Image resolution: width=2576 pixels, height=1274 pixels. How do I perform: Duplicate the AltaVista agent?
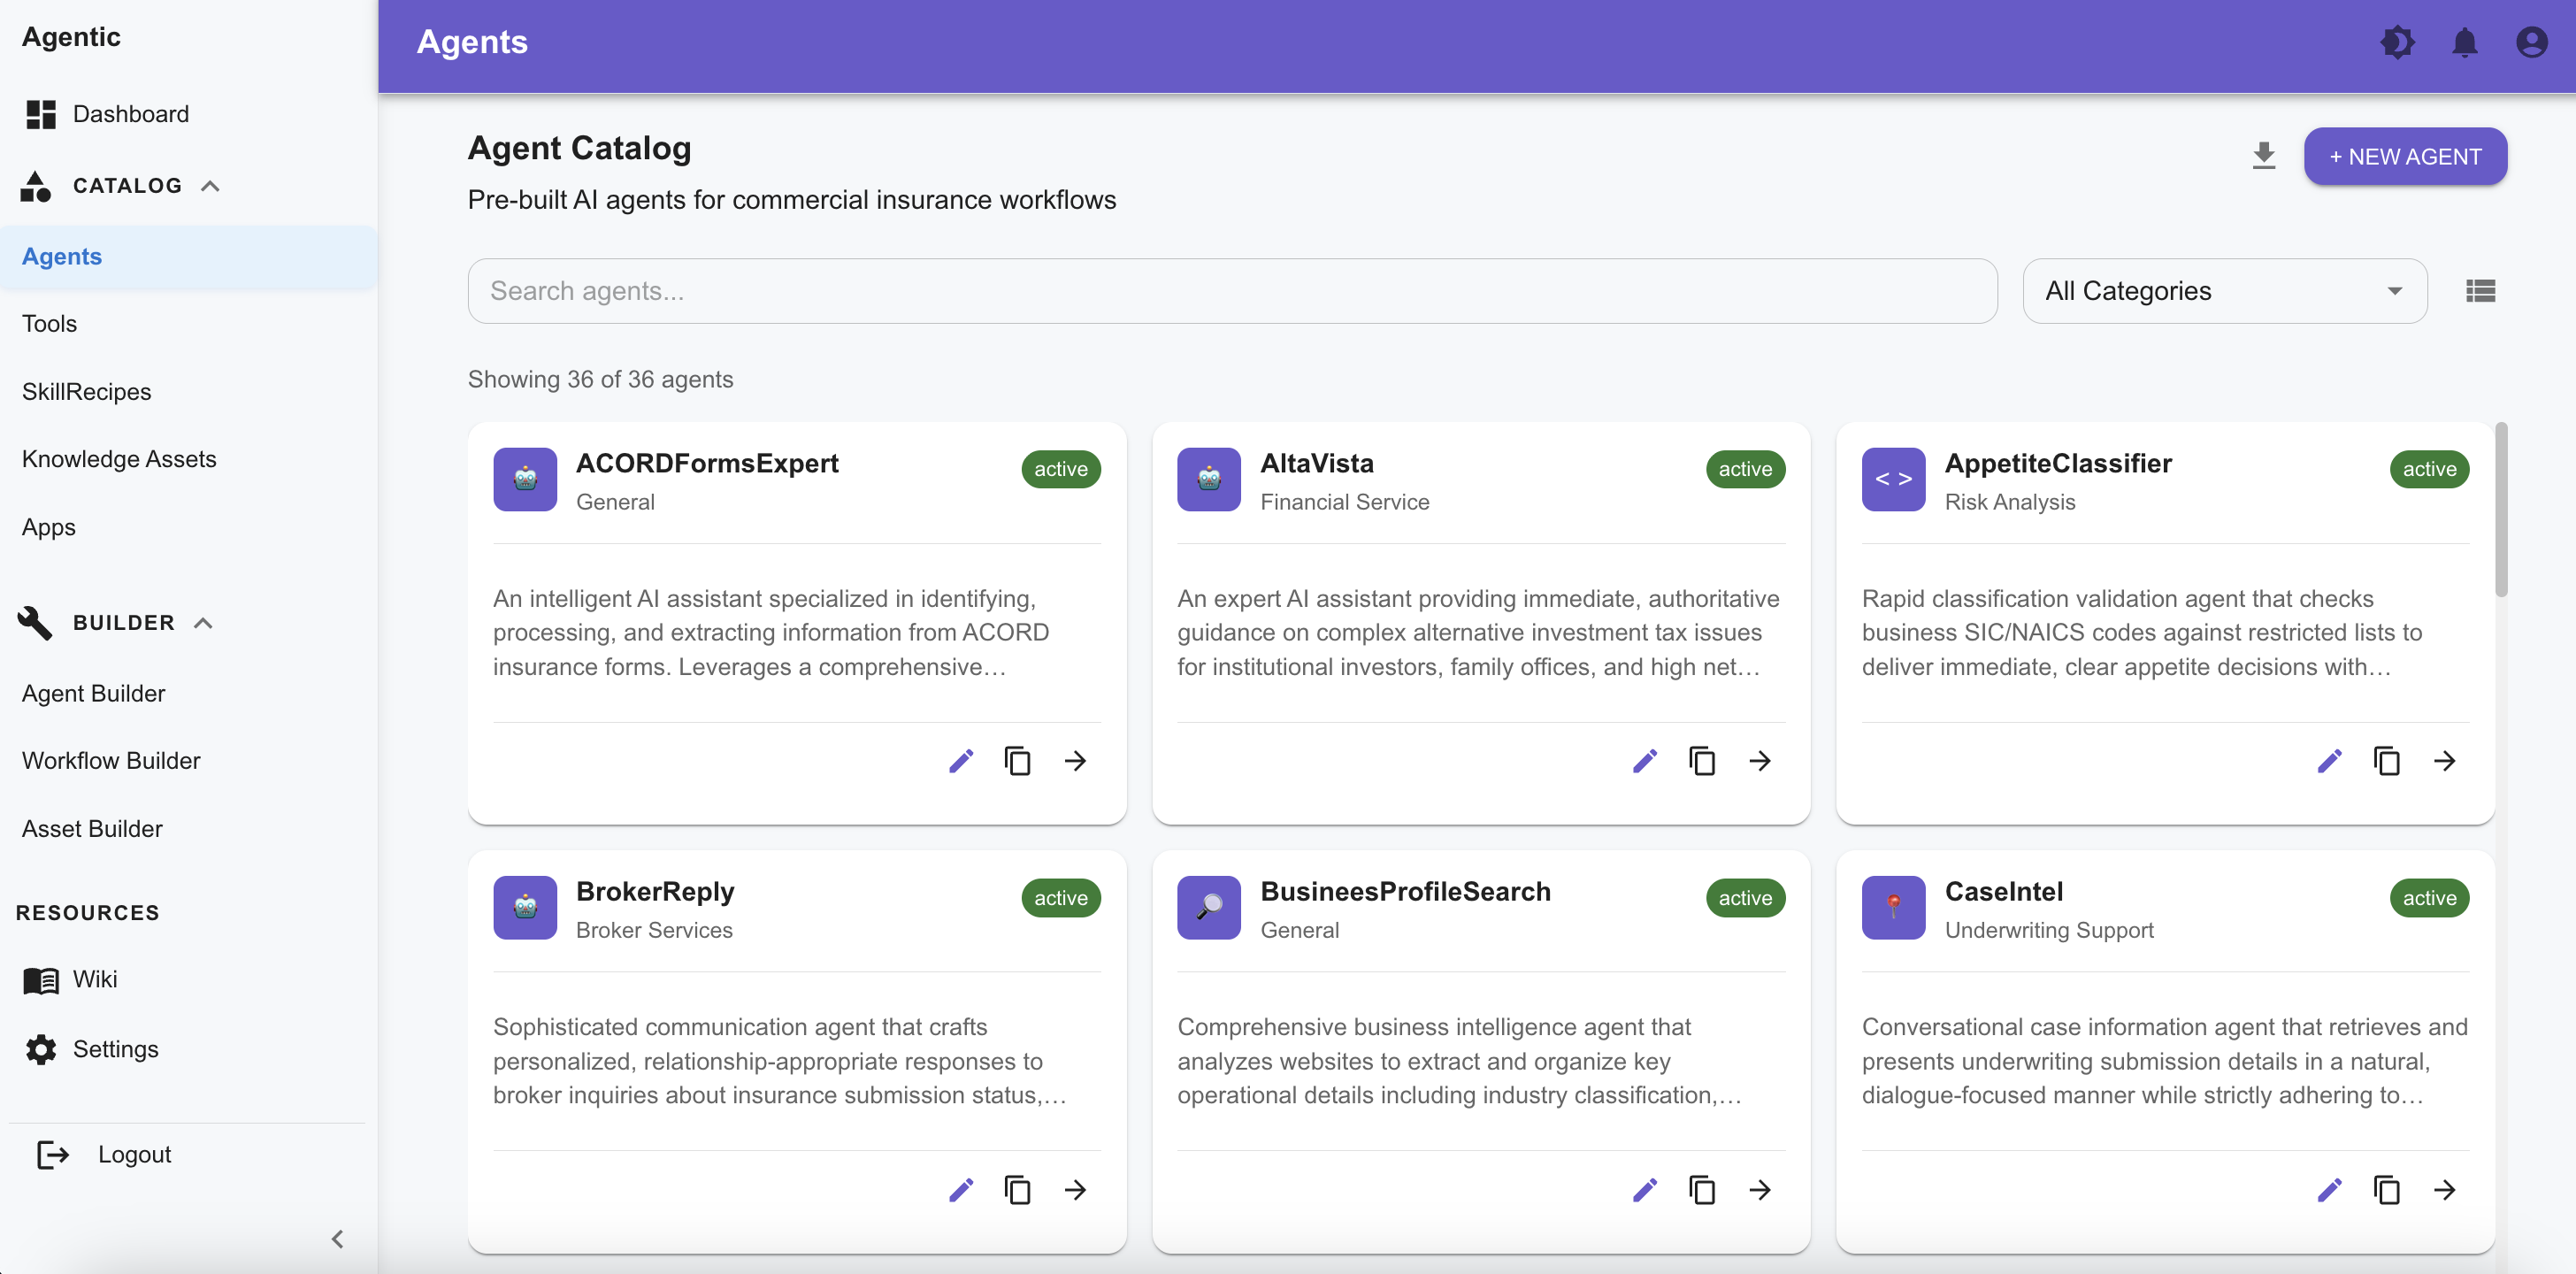tap(1701, 761)
